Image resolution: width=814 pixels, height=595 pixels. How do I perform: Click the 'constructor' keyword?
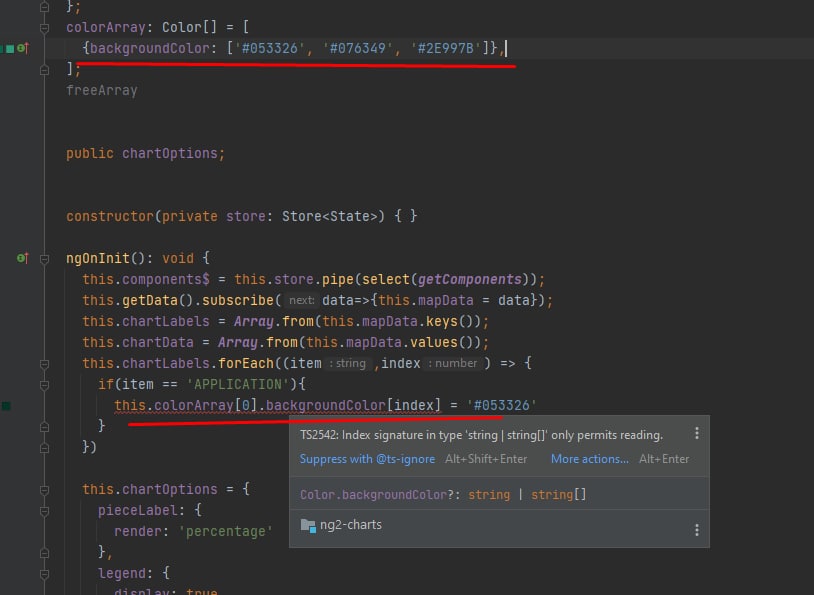point(110,217)
